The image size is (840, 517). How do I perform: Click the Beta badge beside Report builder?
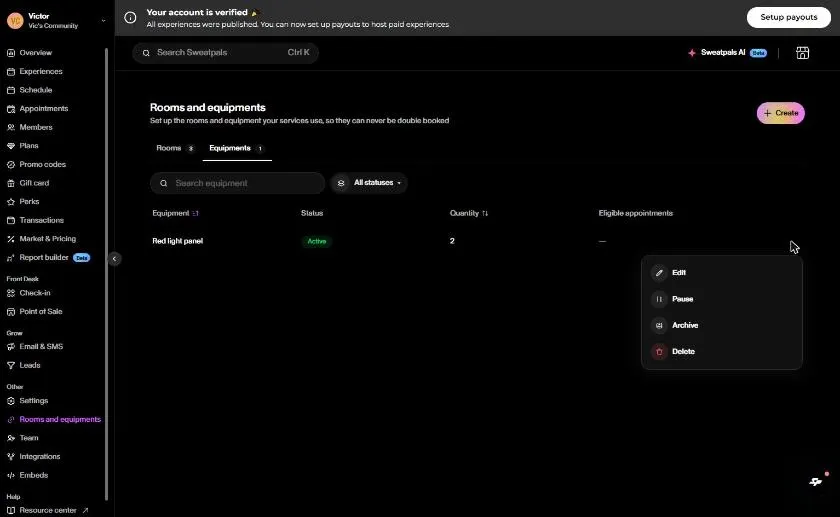tap(81, 258)
